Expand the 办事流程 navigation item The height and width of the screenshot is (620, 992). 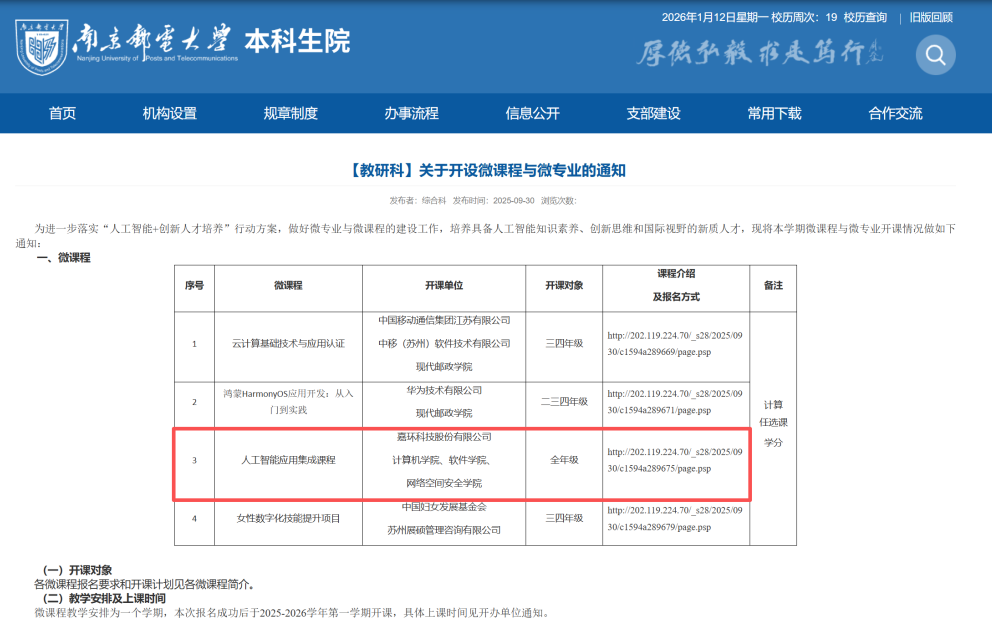[x=411, y=113]
